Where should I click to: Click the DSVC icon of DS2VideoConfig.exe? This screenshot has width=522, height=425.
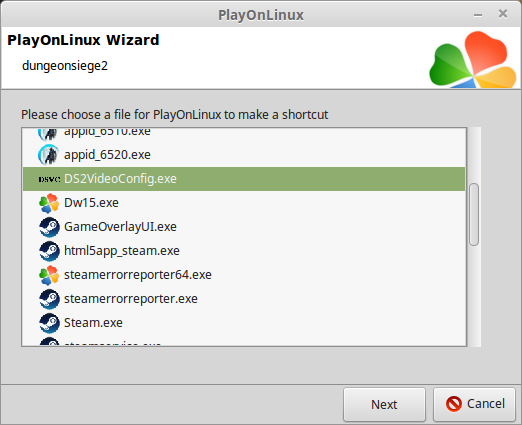49,179
